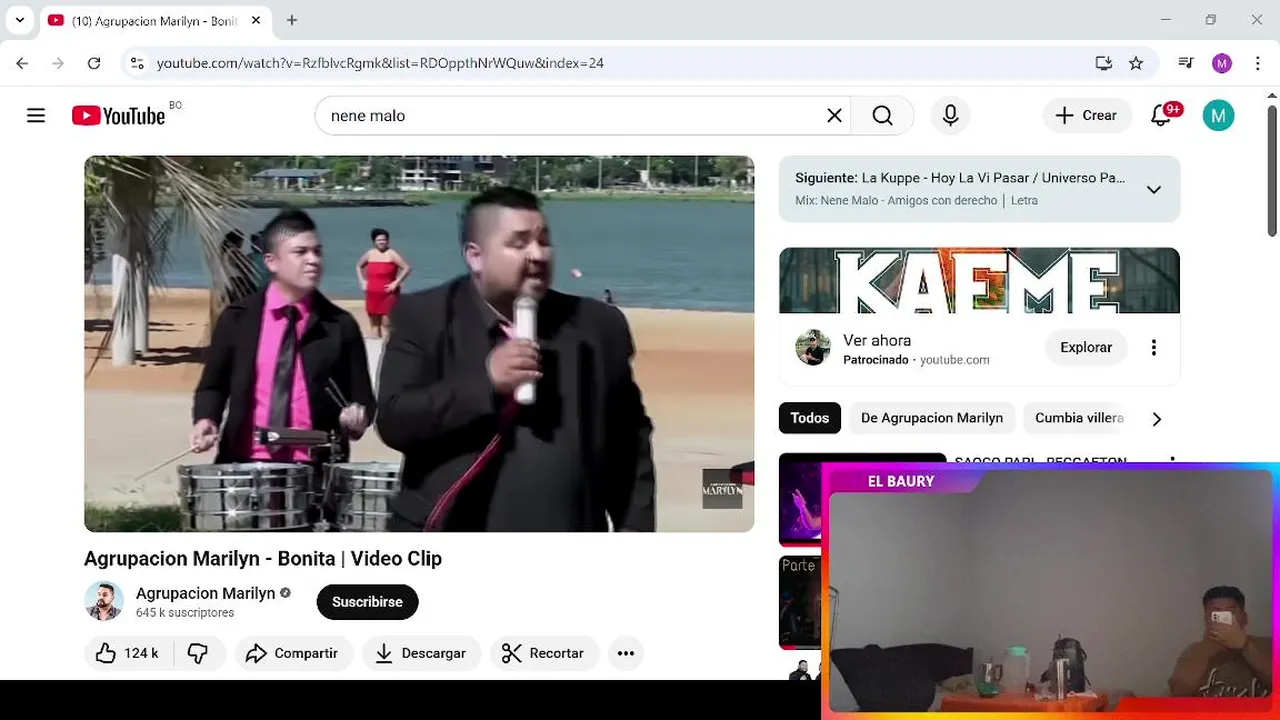Image resolution: width=1280 pixels, height=720 pixels.
Task: Open notifications bell
Action: 1161,115
